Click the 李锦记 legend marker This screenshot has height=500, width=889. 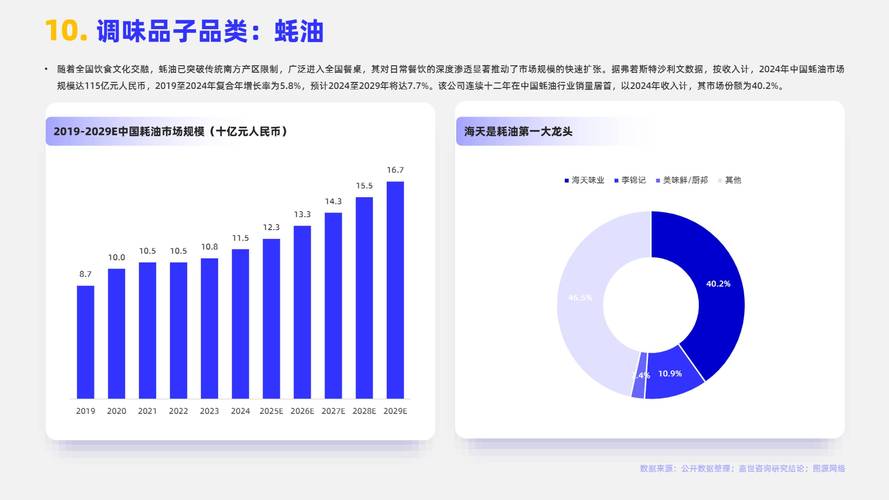point(617,180)
